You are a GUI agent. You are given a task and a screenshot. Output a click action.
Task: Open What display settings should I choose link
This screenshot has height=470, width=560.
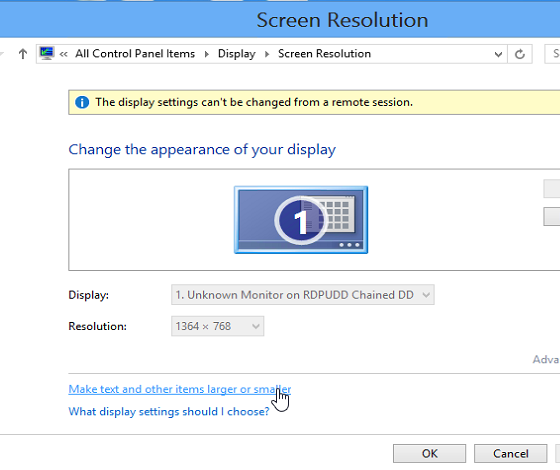[x=169, y=411]
